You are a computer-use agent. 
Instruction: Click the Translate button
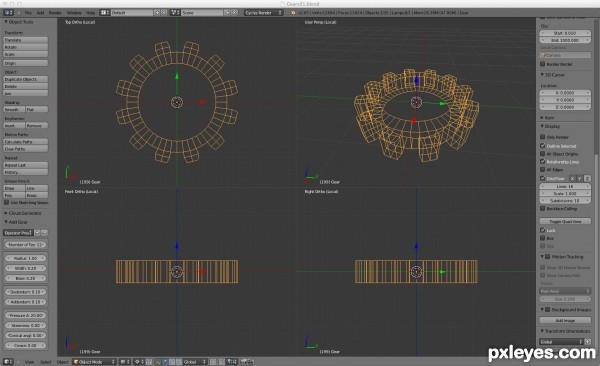[x=26, y=40]
